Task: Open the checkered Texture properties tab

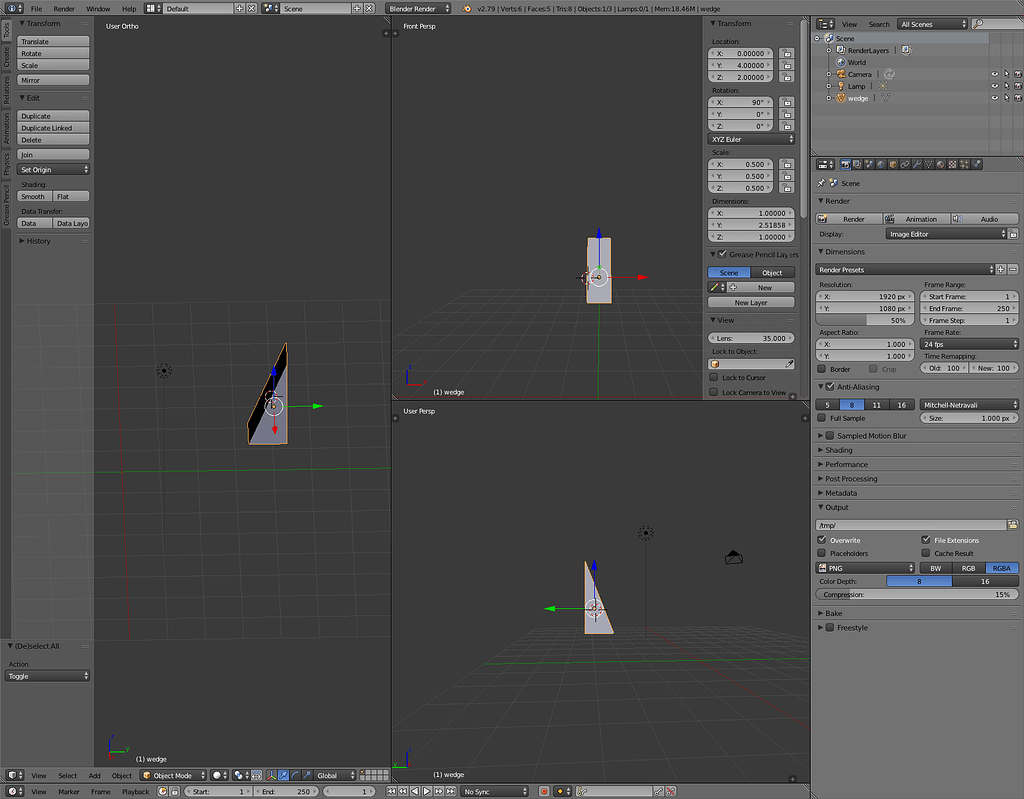Action: point(952,164)
